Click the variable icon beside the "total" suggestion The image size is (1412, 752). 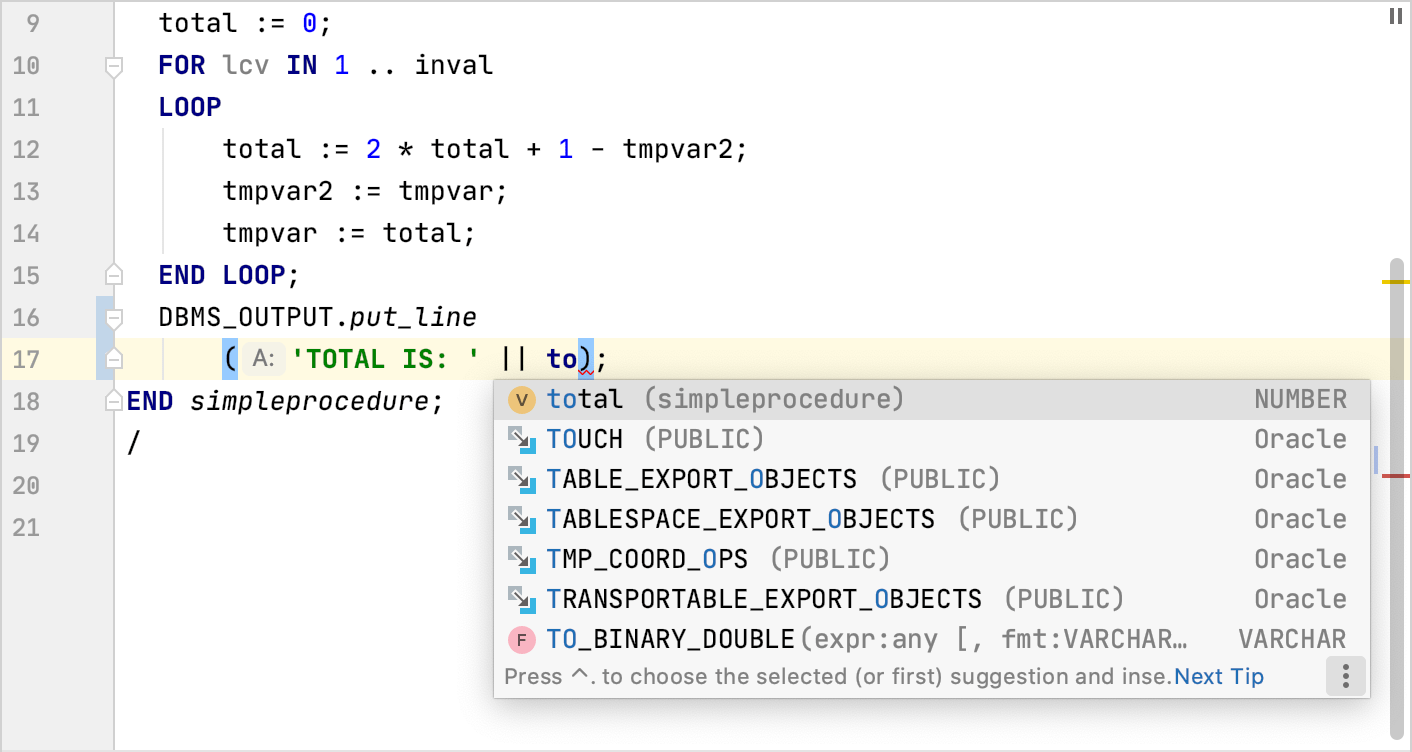pos(521,398)
